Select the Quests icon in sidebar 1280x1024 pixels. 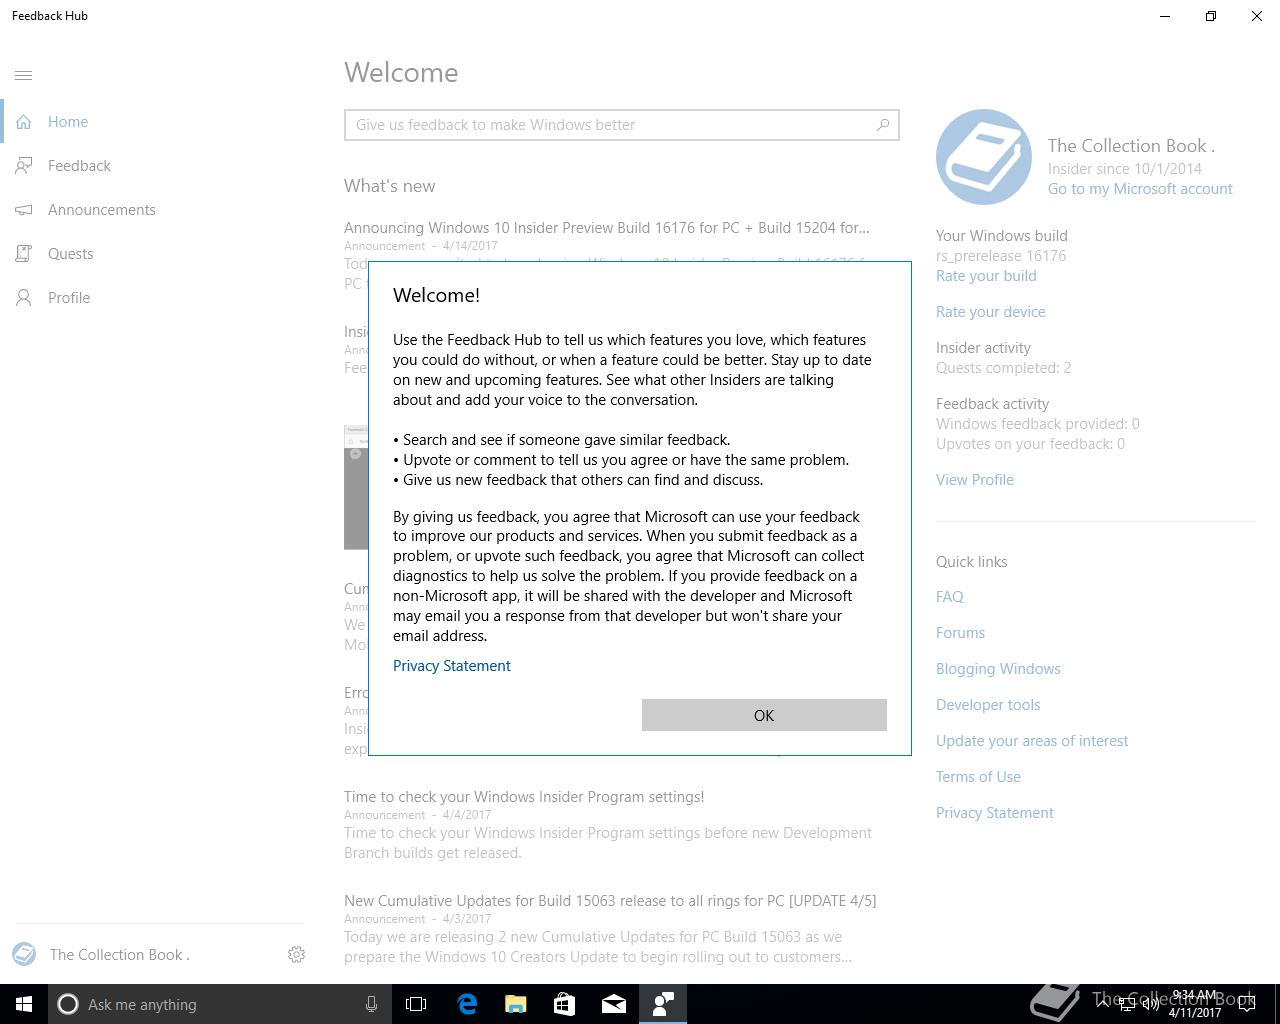(x=24, y=254)
